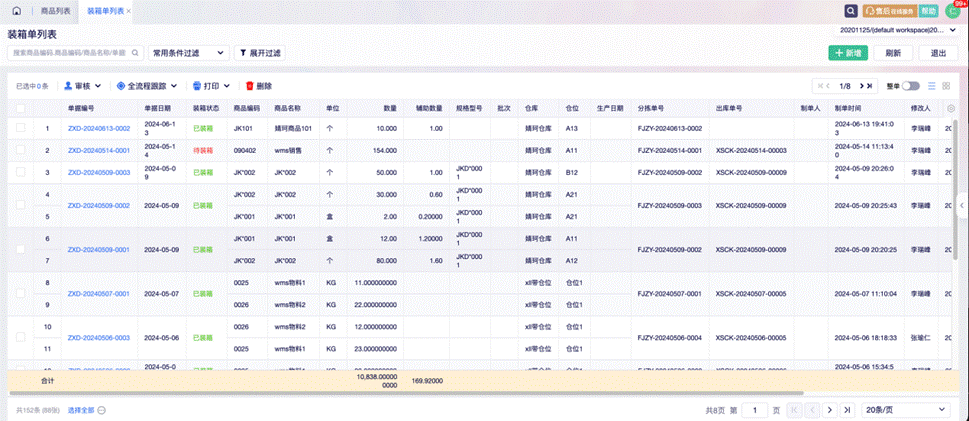The width and height of the screenshot is (969, 421).
Task: Click the bottom page number field
Action: pos(755,409)
